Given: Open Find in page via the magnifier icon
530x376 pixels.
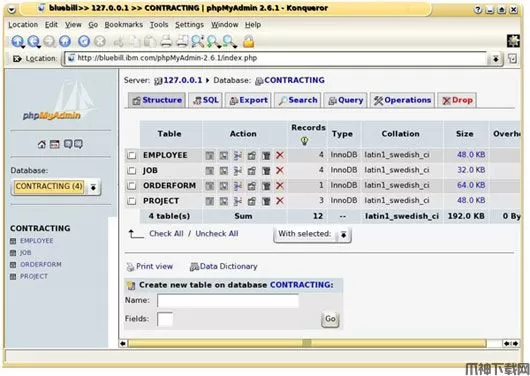Looking at the screenshot, I should [198, 42].
